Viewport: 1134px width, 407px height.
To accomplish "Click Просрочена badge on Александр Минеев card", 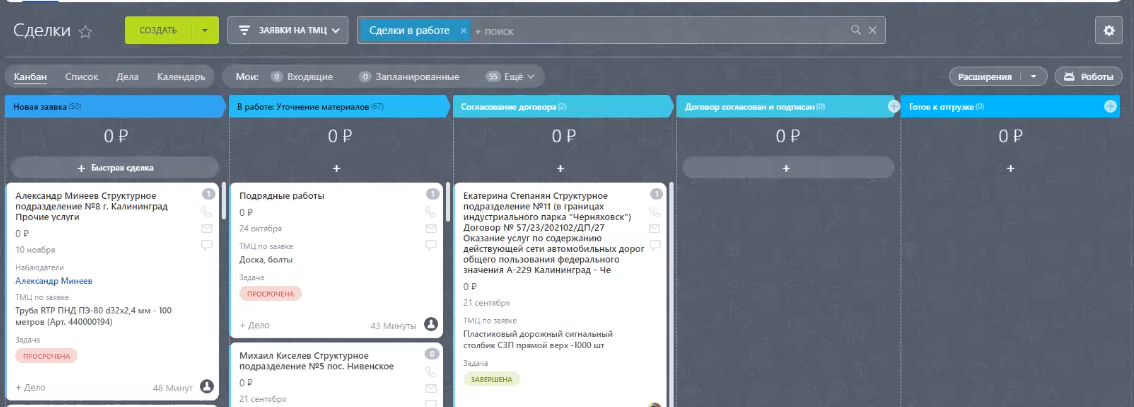I will click(x=46, y=356).
